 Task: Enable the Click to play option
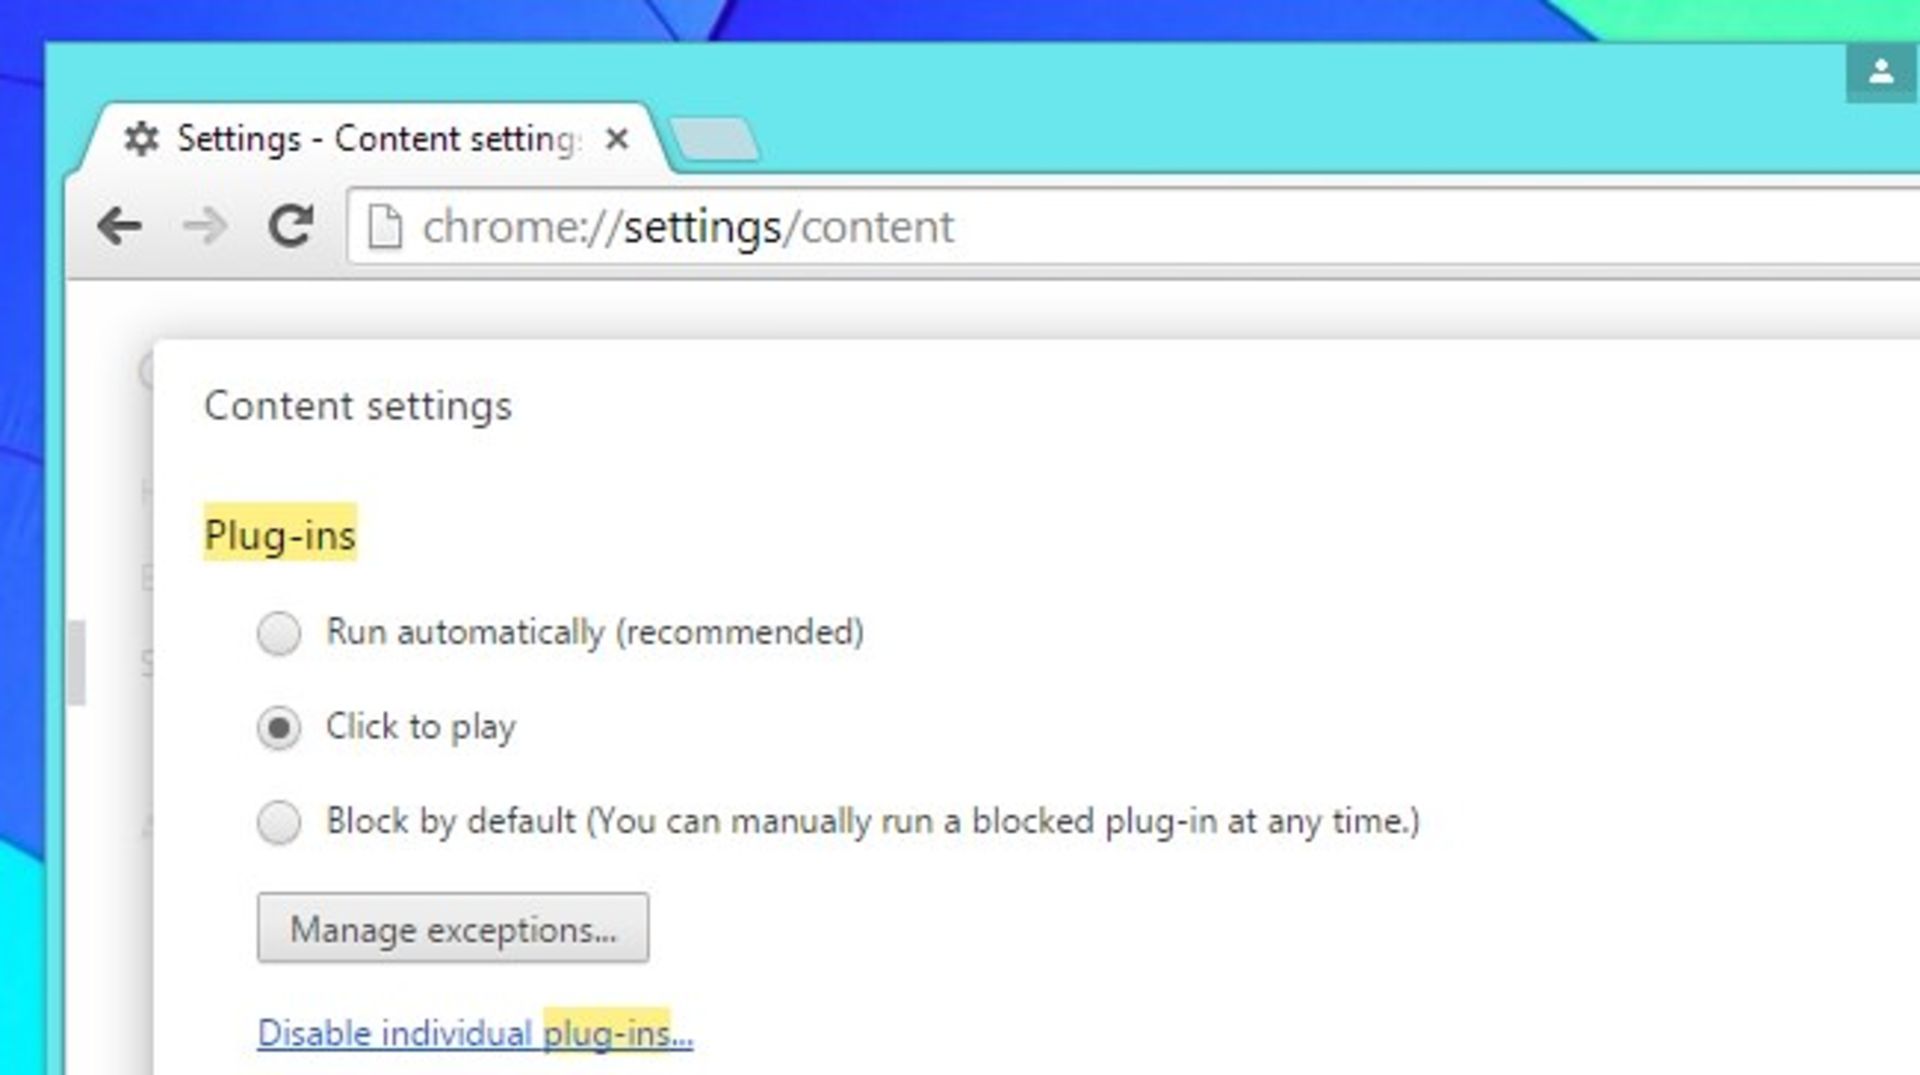(279, 728)
